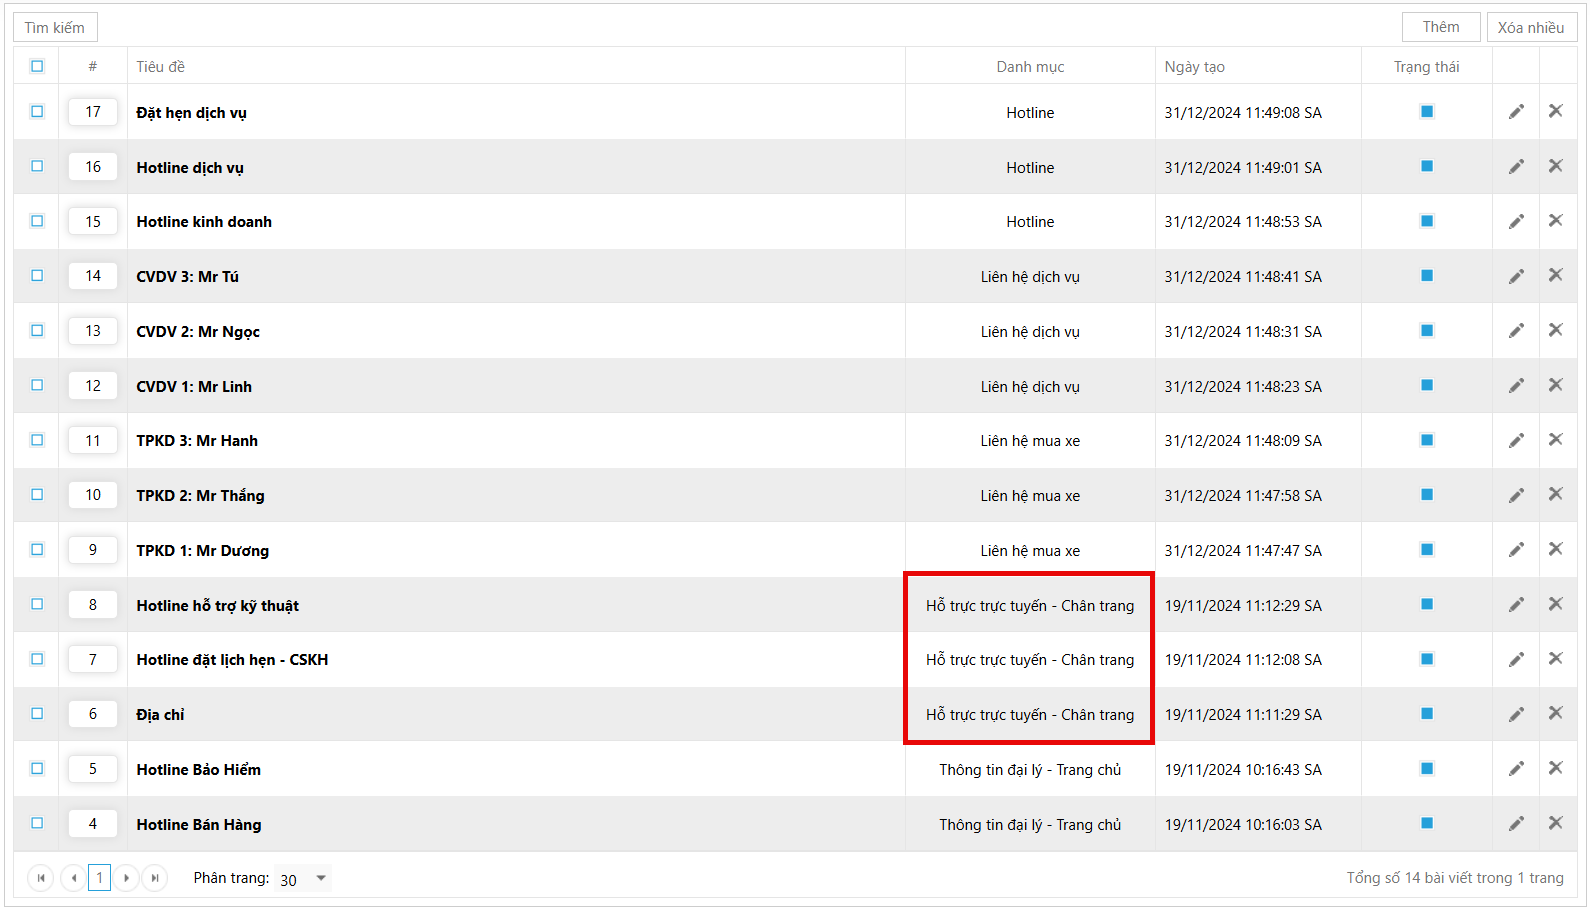This screenshot has width=1590, height=910.
Task: Toggle status of 'CVDV 1: Mr Linh'
Action: tap(1426, 385)
